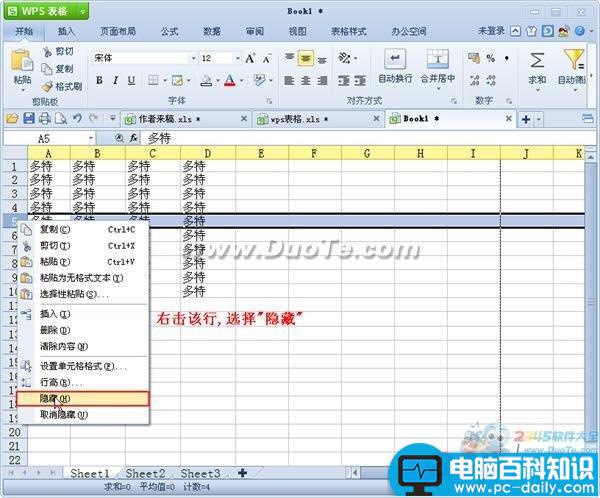The height and width of the screenshot is (498, 600).
Task: Open the font size 12 dropdown
Action: tap(238, 58)
